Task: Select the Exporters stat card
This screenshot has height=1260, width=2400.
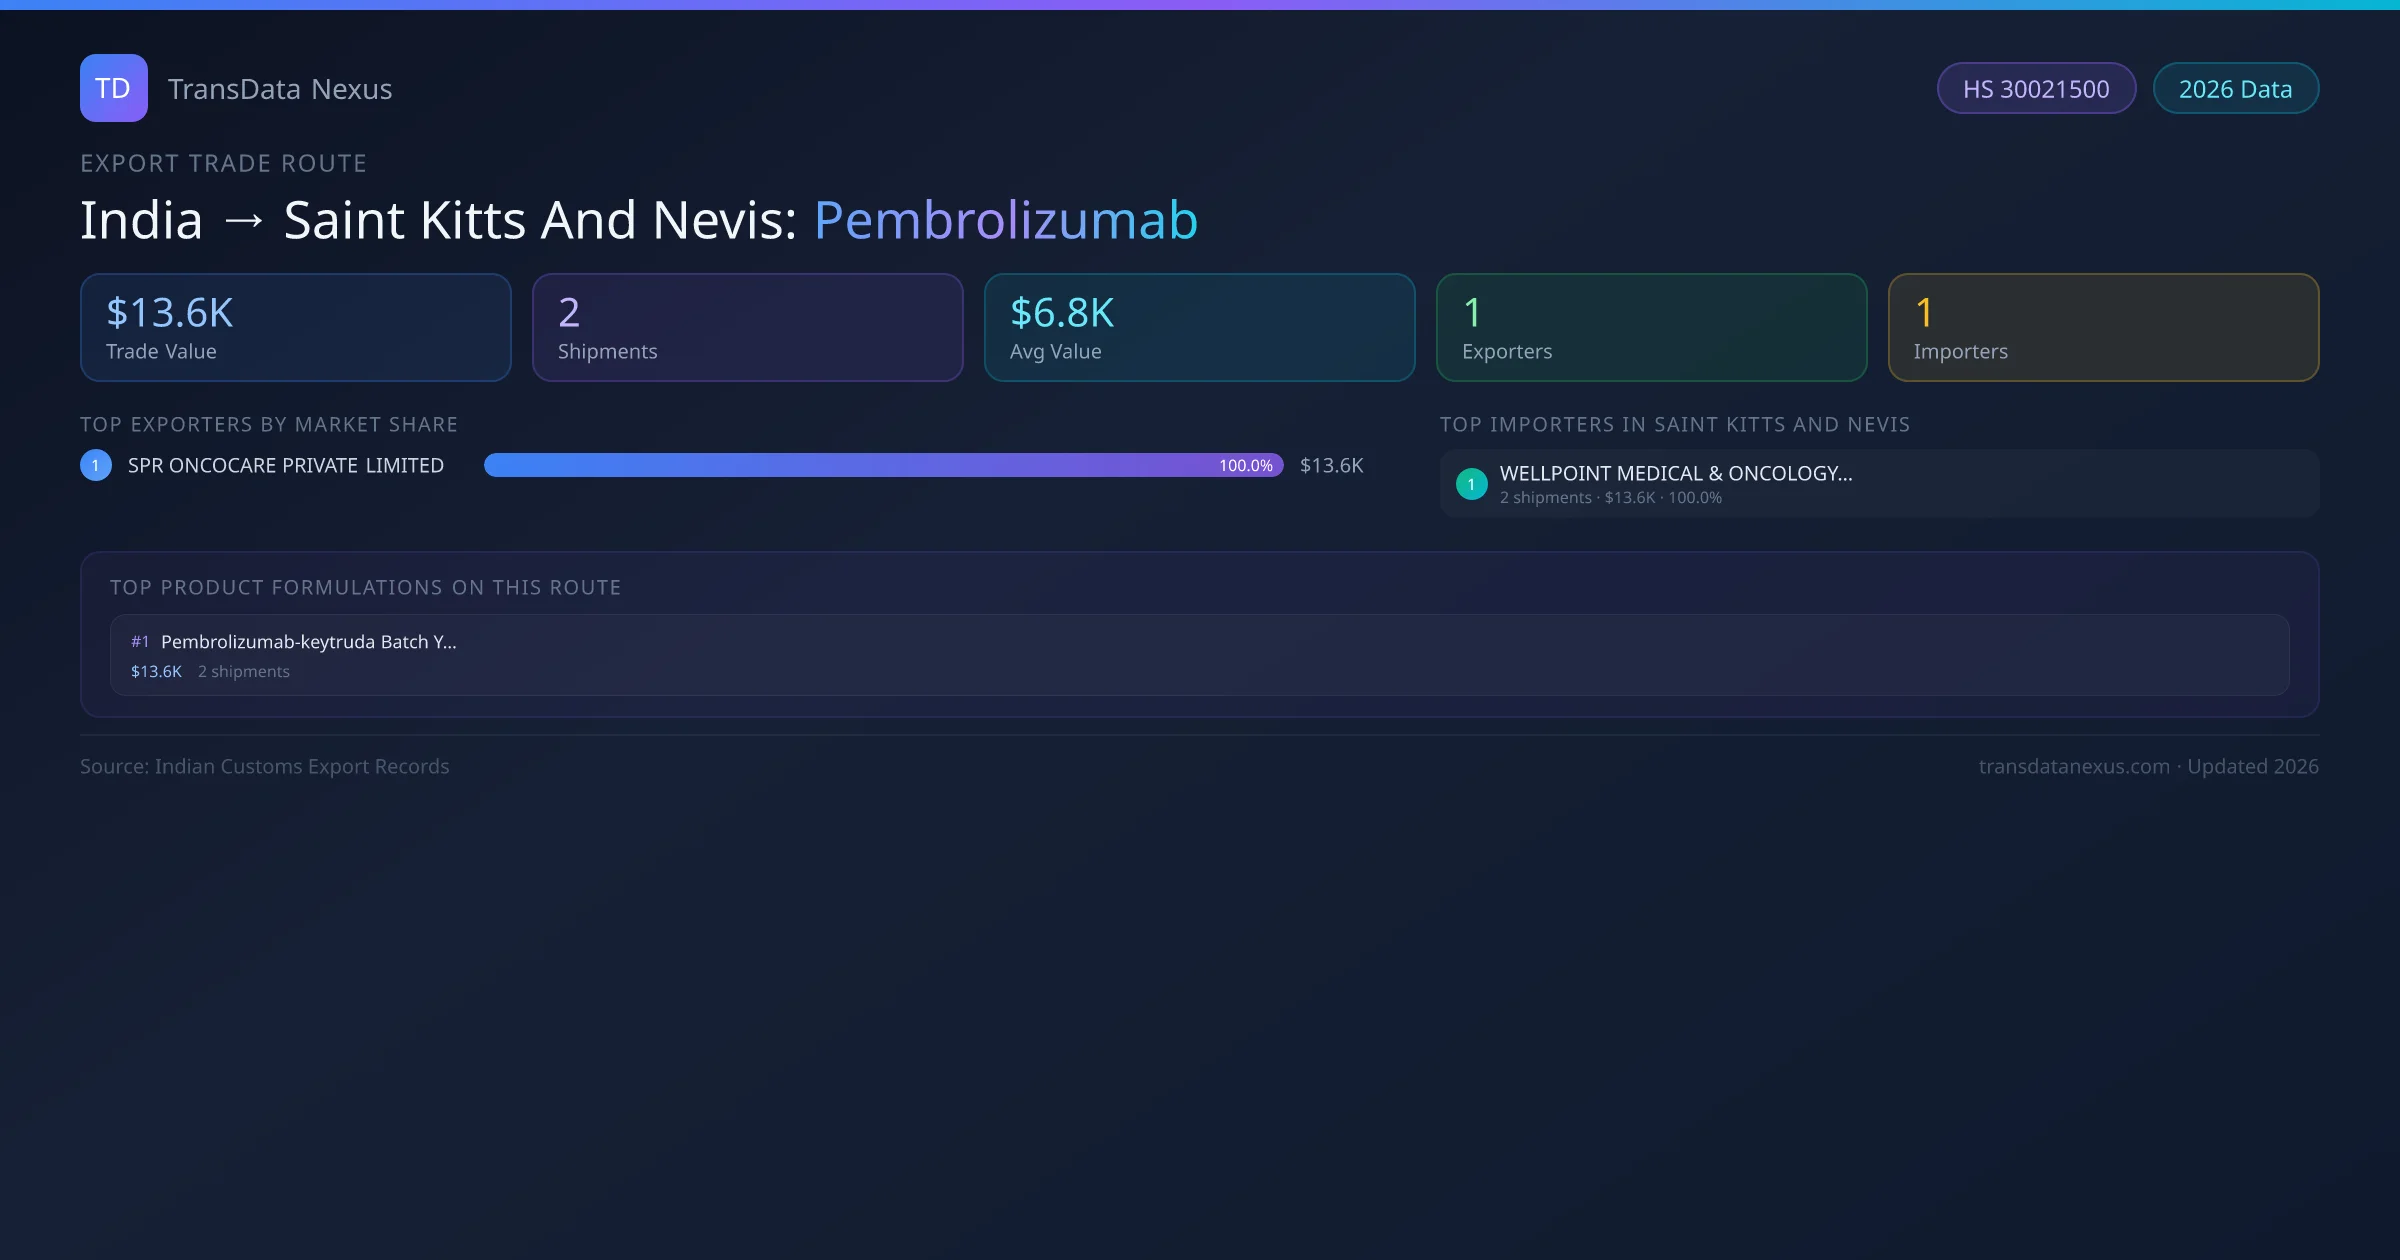Action: tap(1651, 327)
